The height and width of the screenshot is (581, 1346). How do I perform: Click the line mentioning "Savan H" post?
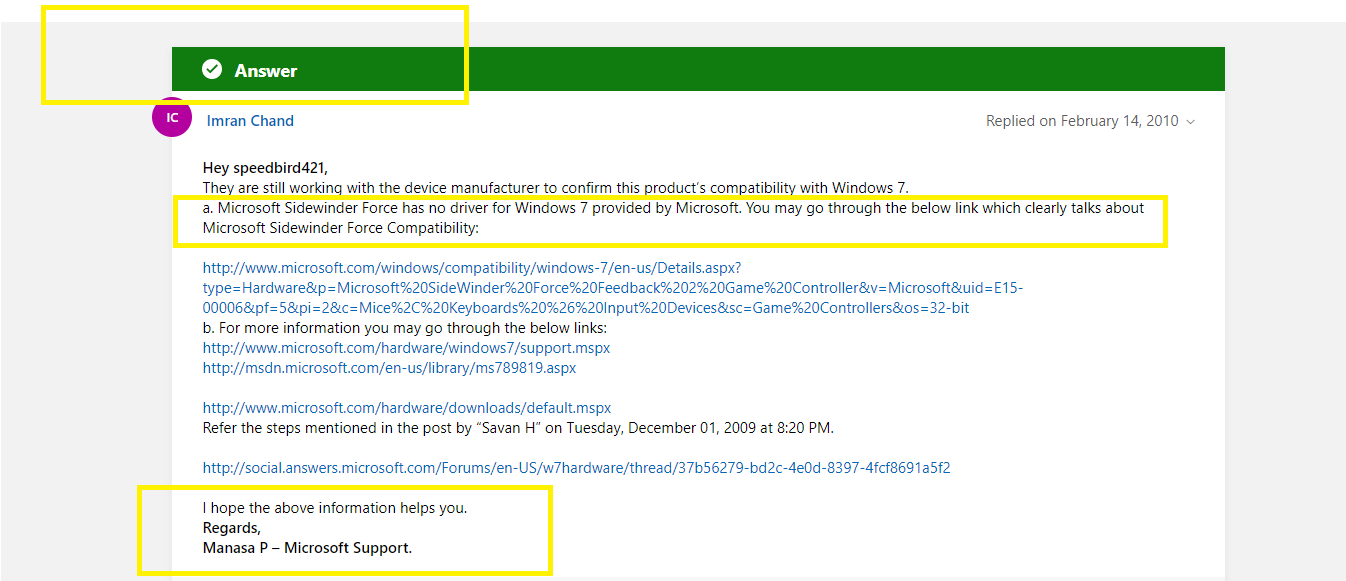pyautogui.click(x=518, y=428)
